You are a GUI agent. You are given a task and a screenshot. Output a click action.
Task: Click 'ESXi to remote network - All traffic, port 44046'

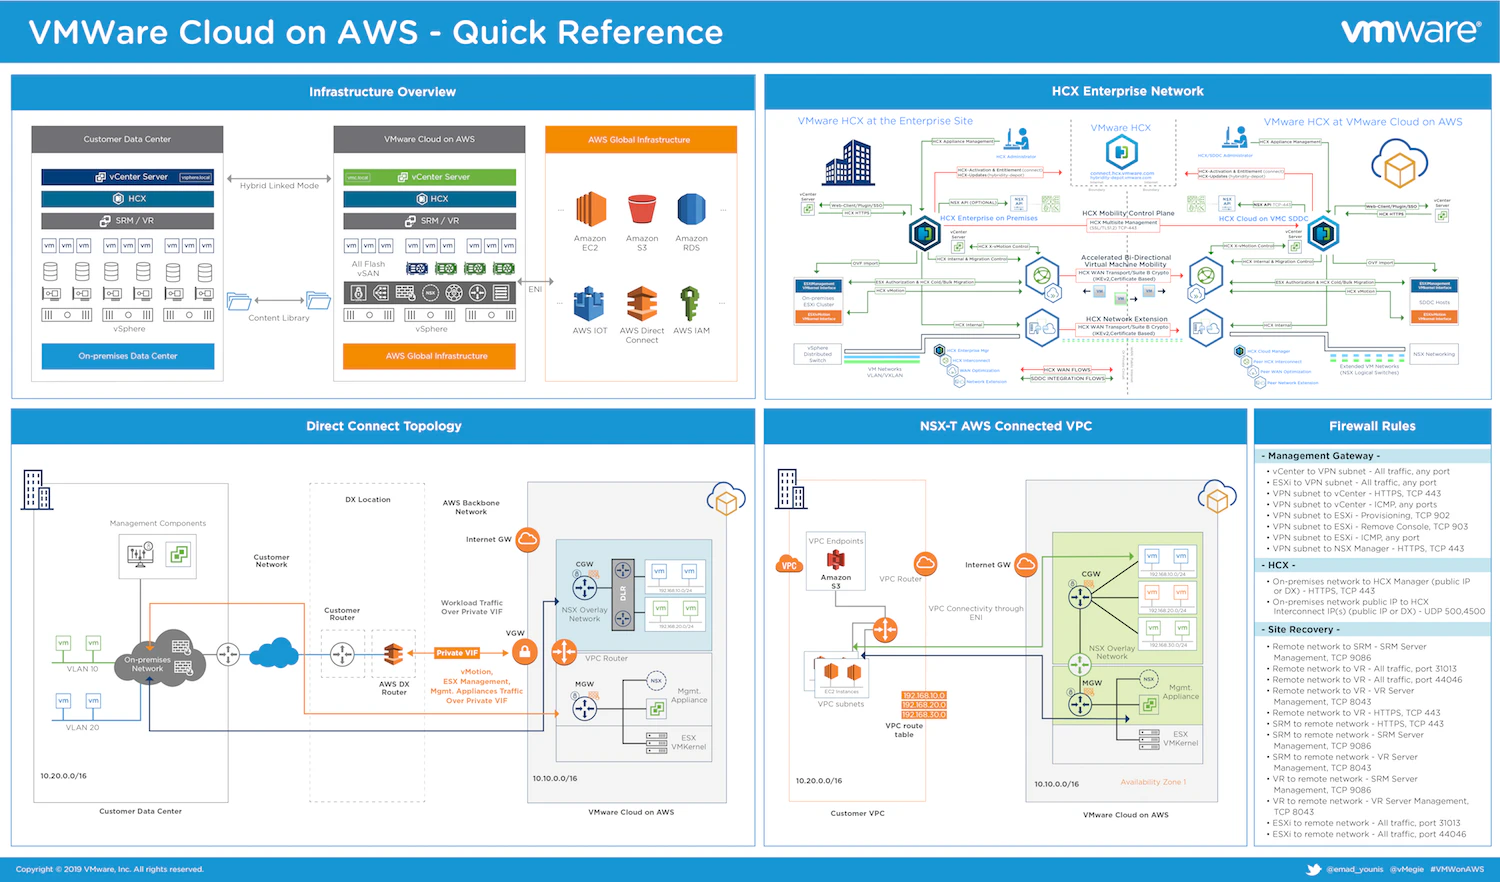pos(1369,835)
